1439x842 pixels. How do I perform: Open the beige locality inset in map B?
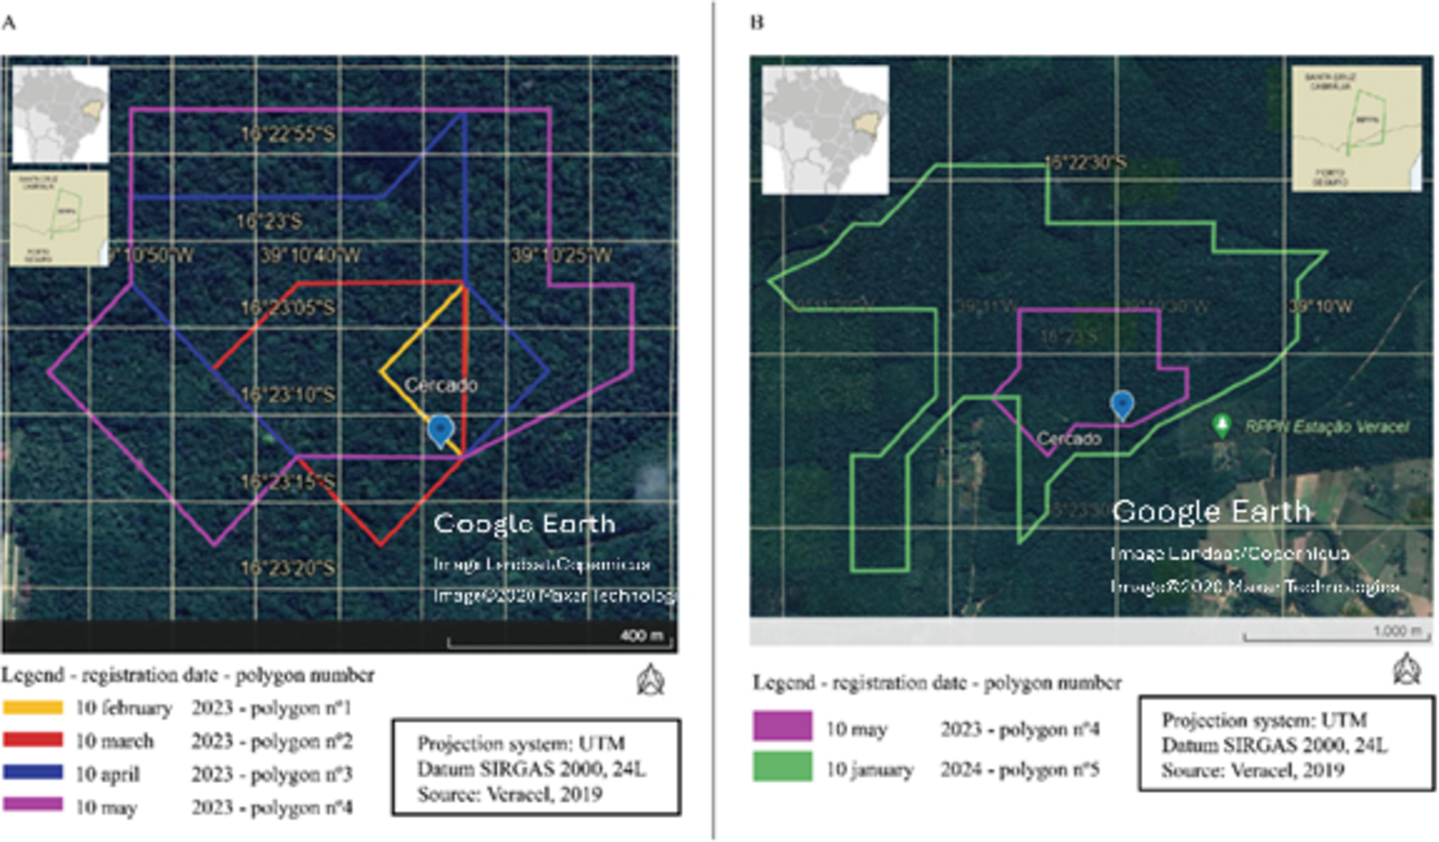pos(1356,129)
